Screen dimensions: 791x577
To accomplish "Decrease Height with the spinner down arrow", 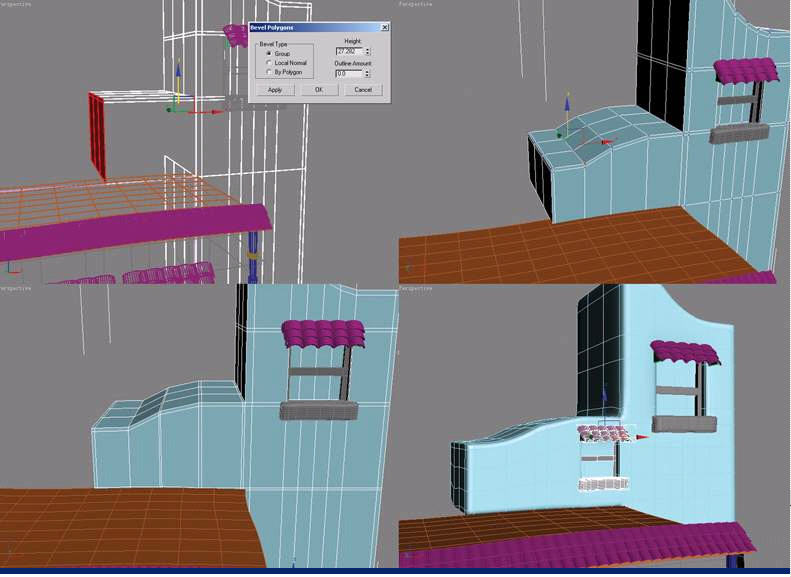I will point(368,54).
